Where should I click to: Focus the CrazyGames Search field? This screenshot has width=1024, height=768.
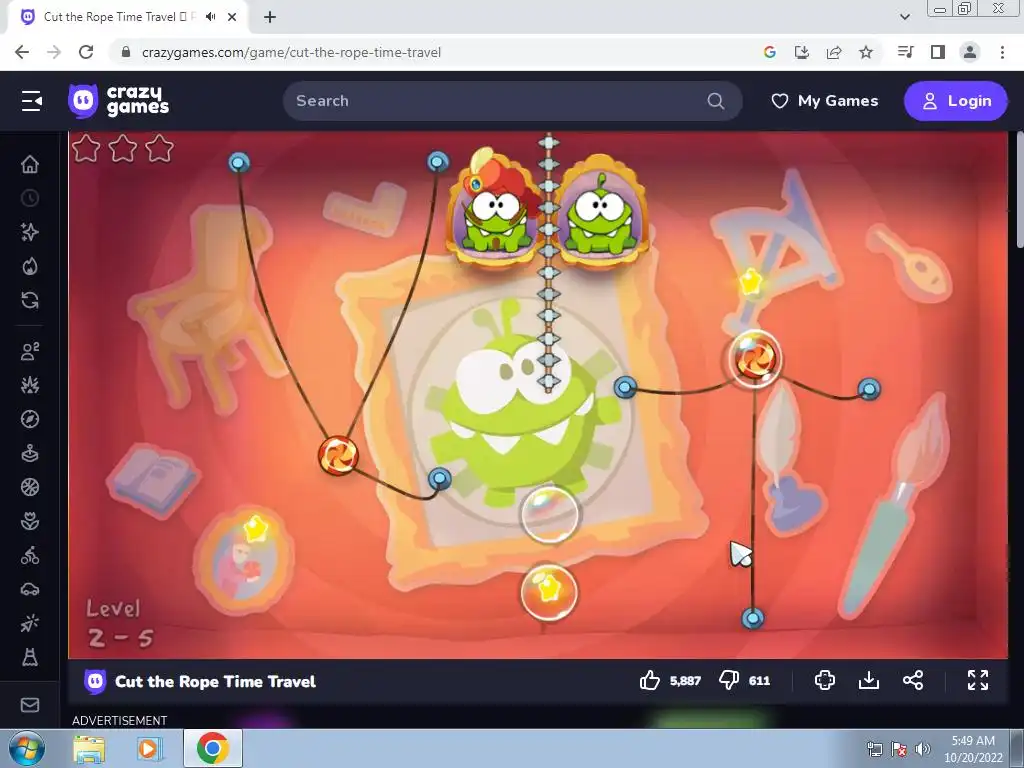512,101
